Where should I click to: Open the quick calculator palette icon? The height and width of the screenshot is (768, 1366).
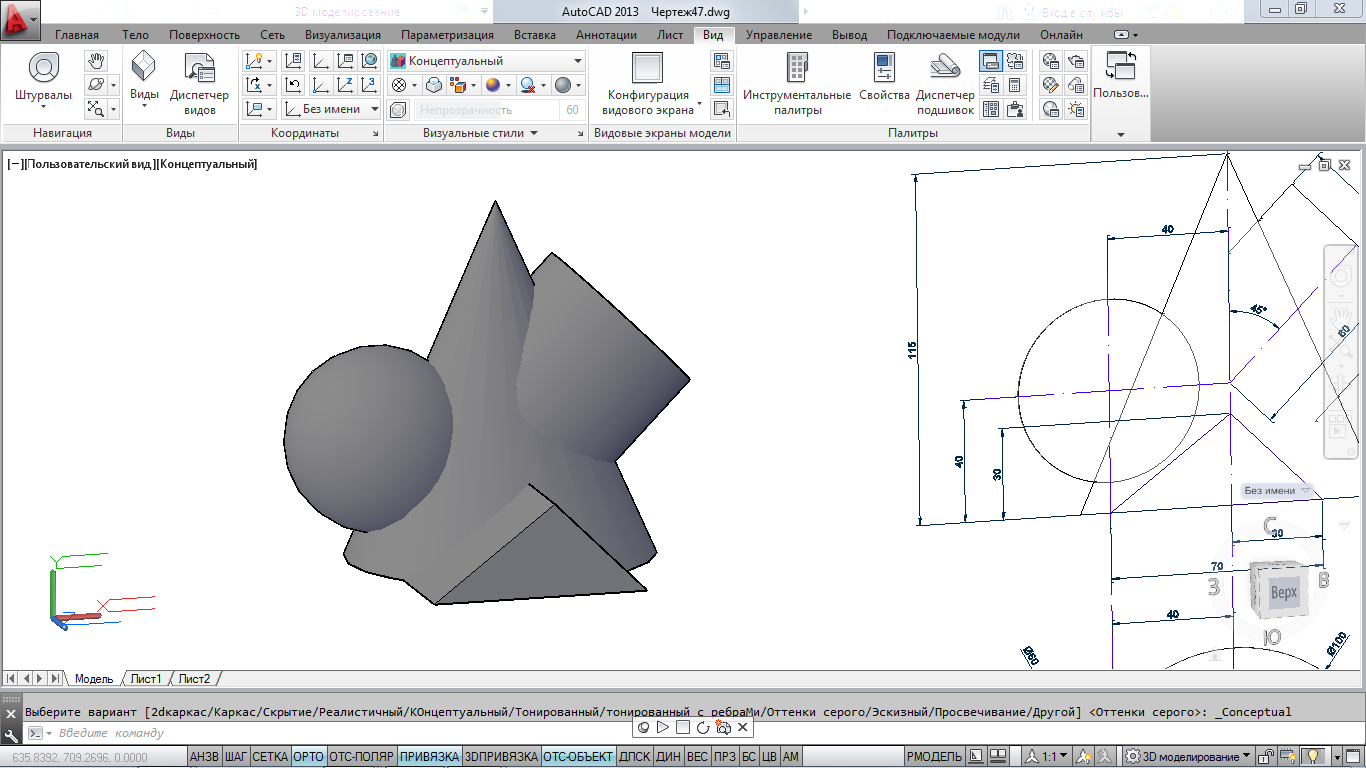(x=1015, y=85)
